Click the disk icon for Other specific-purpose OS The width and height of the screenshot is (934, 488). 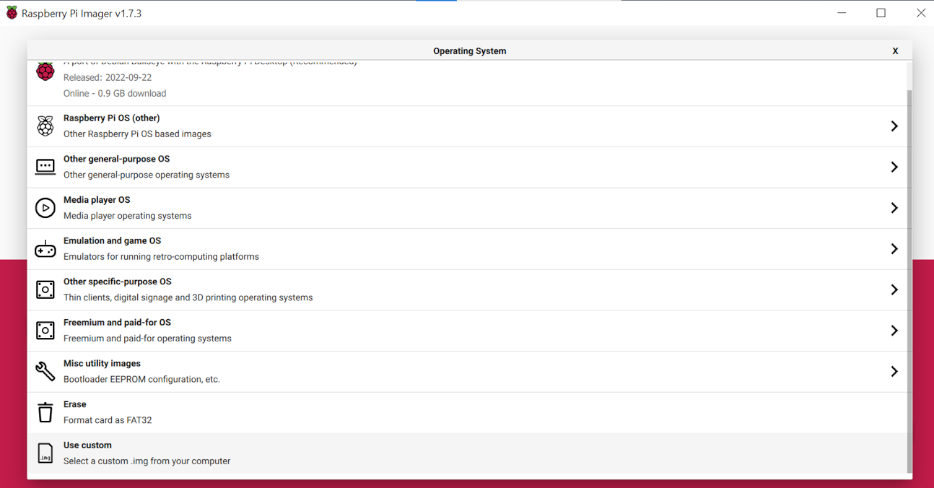(45, 290)
